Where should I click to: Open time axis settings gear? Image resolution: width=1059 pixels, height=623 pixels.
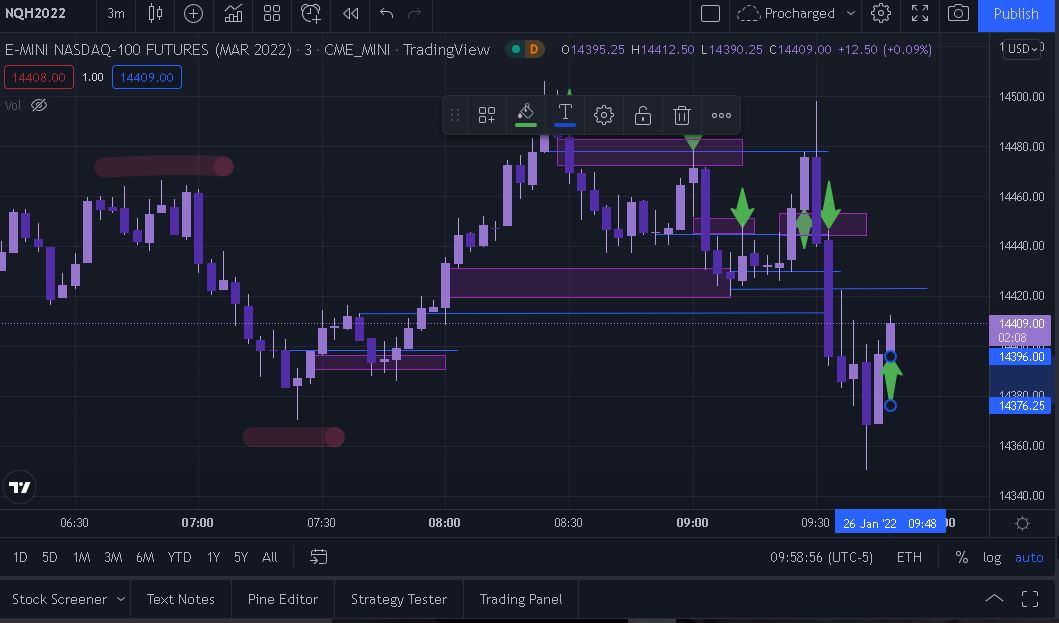1023,524
